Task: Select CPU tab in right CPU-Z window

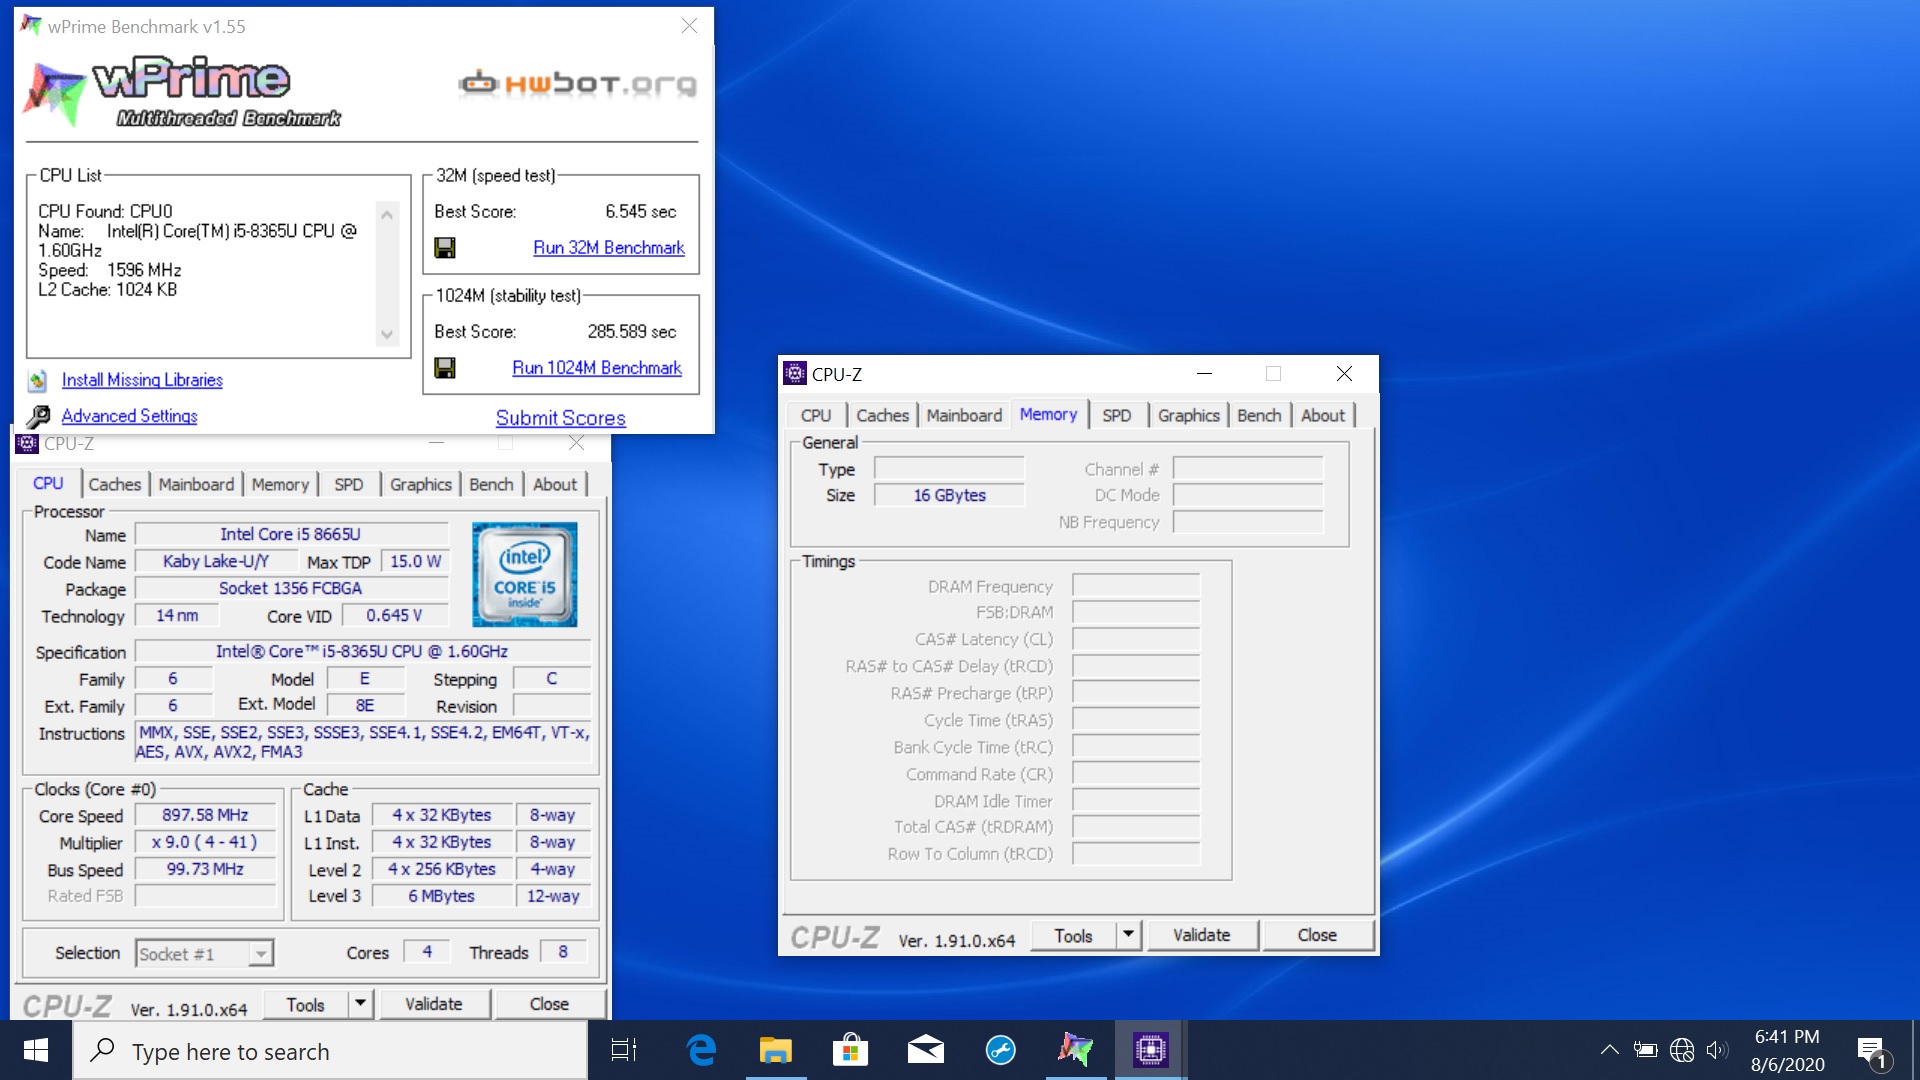Action: click(x=816, y=415)
